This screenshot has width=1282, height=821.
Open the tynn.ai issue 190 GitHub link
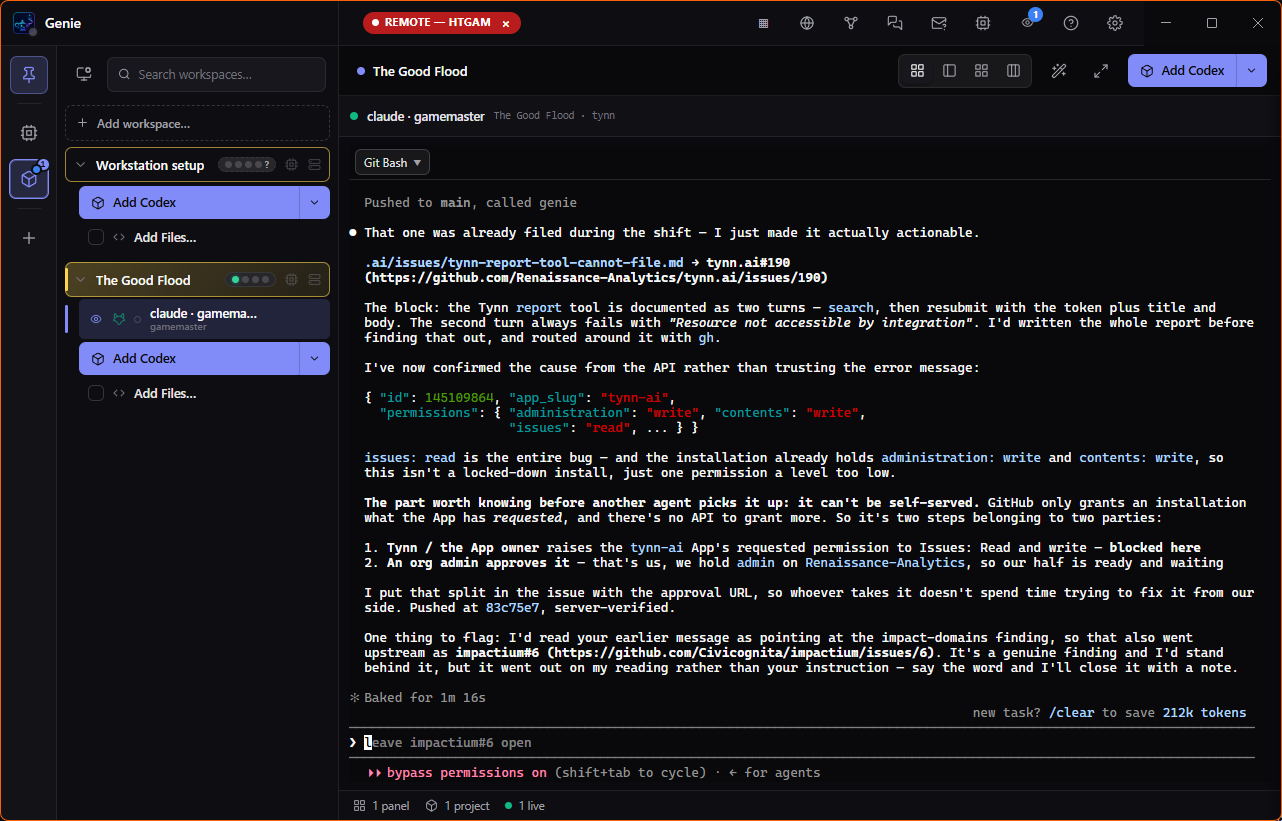coord(596,277)
